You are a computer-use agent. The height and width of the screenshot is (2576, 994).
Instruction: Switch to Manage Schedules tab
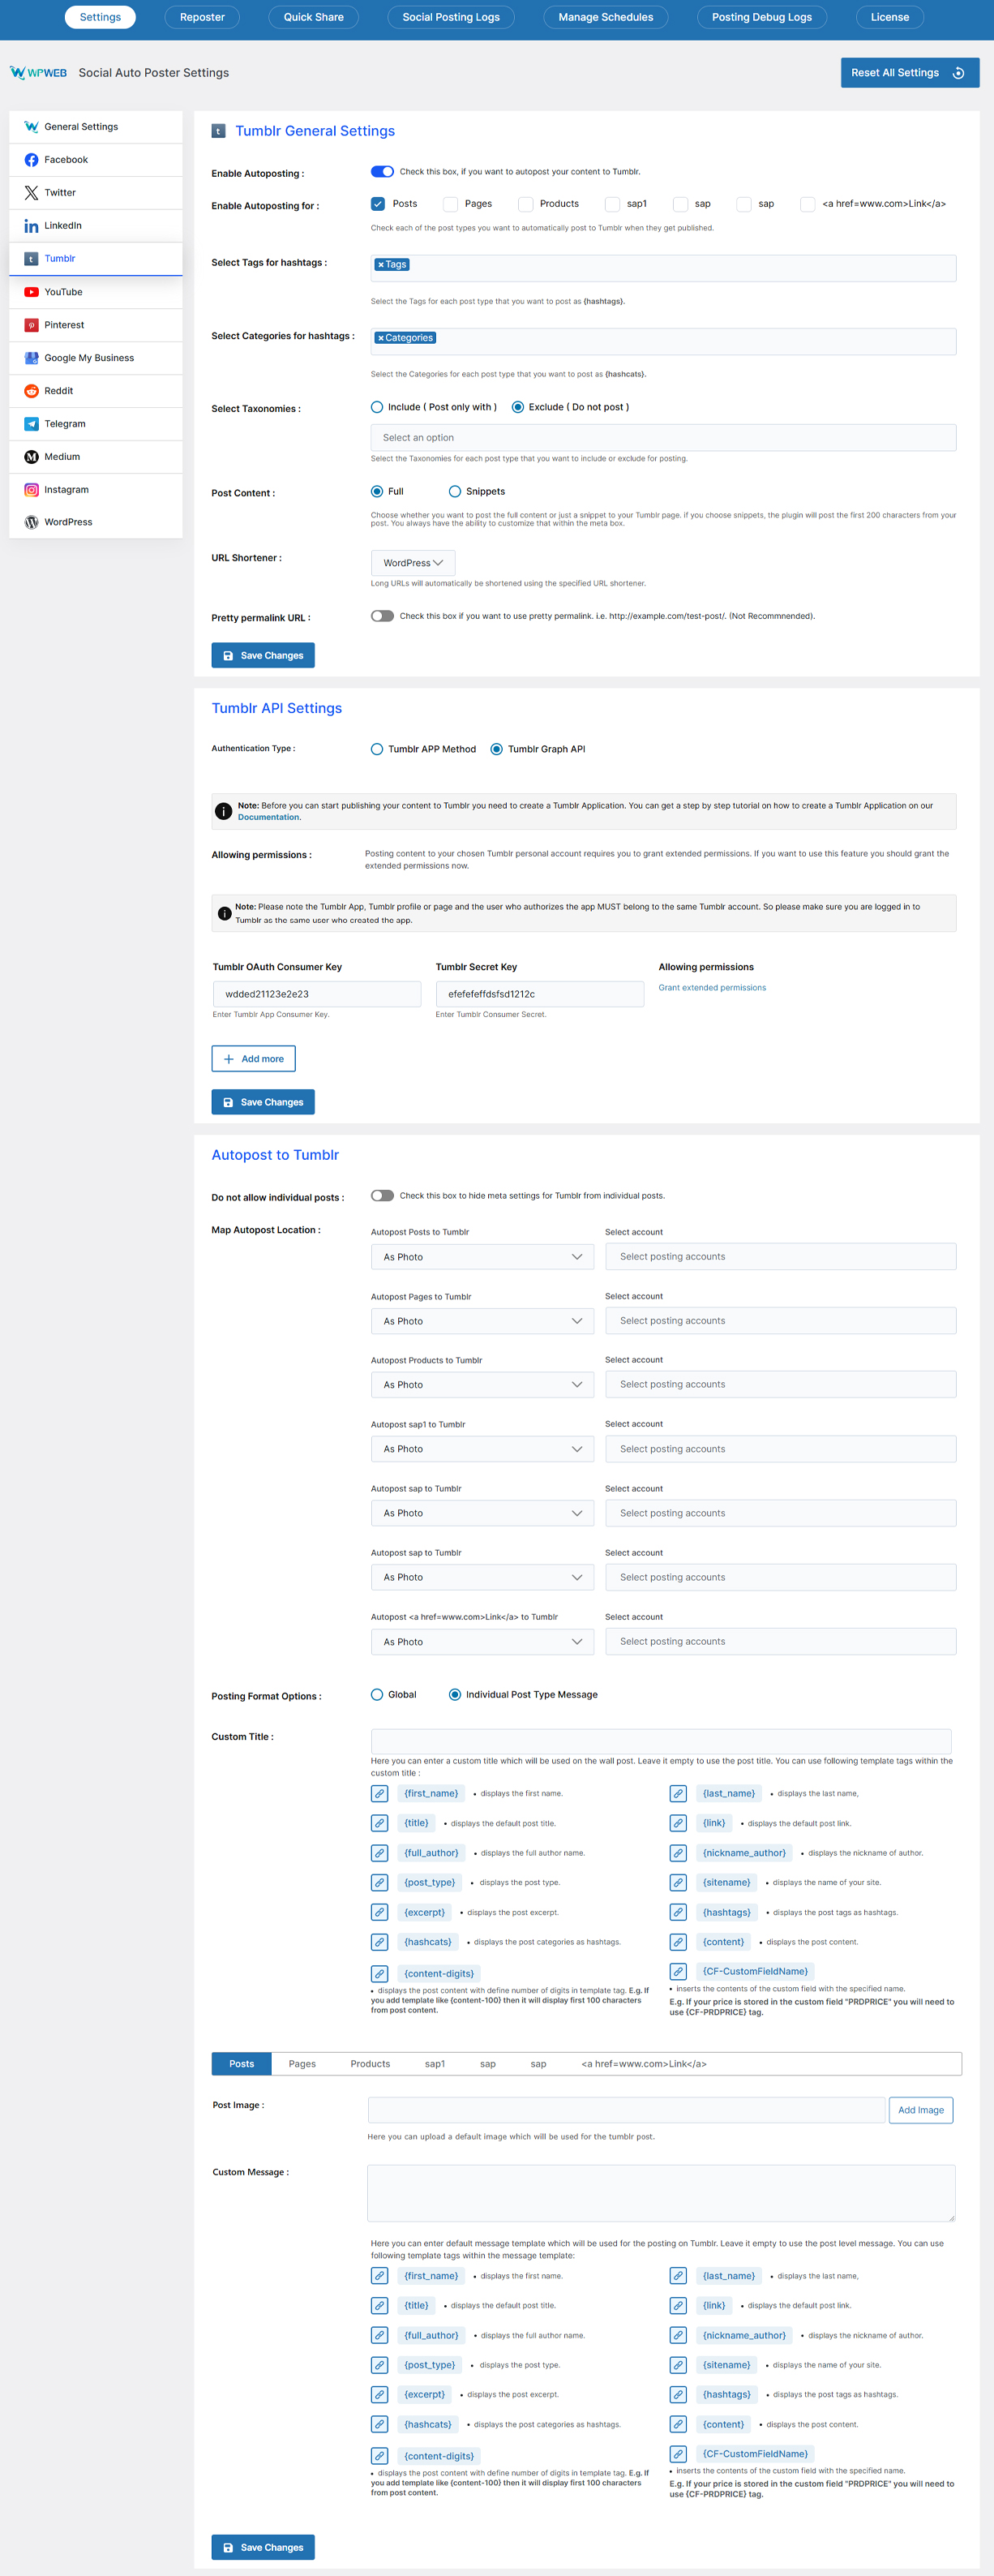[605, 17]
